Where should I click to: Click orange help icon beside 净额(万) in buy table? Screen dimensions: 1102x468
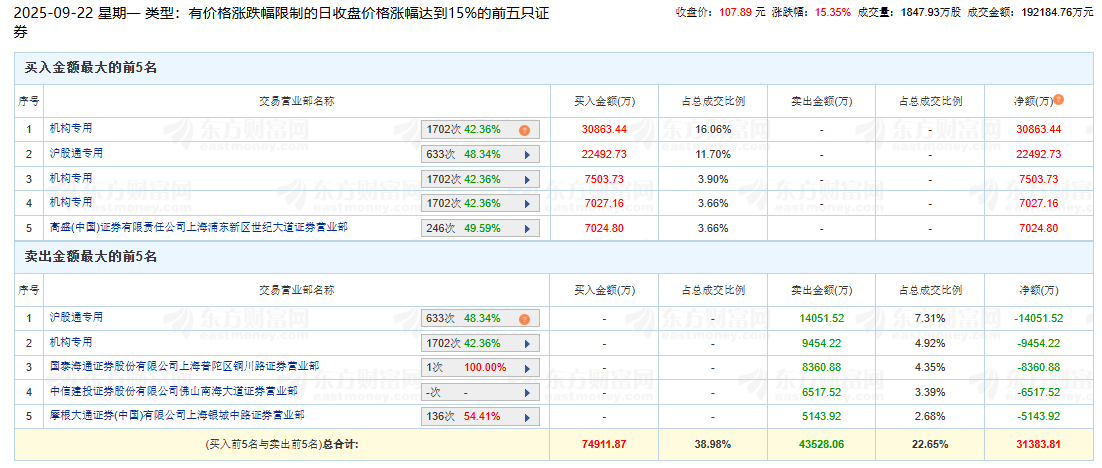(1058, 100)
